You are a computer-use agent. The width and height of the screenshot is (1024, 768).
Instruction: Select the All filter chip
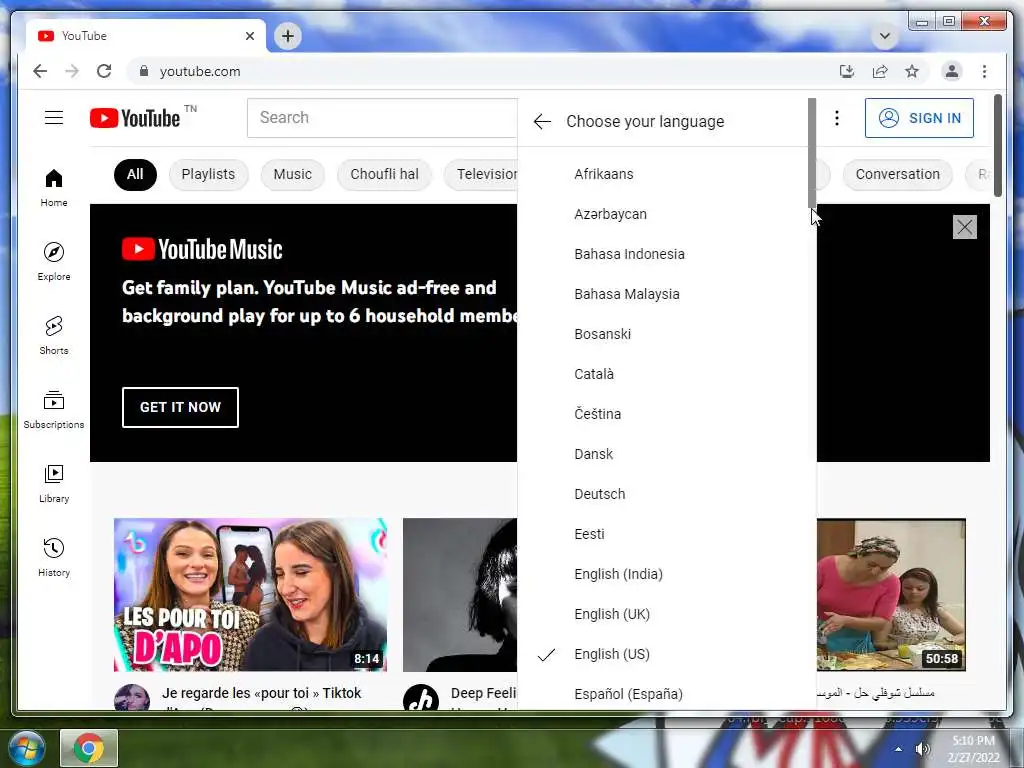coord(135,174)
